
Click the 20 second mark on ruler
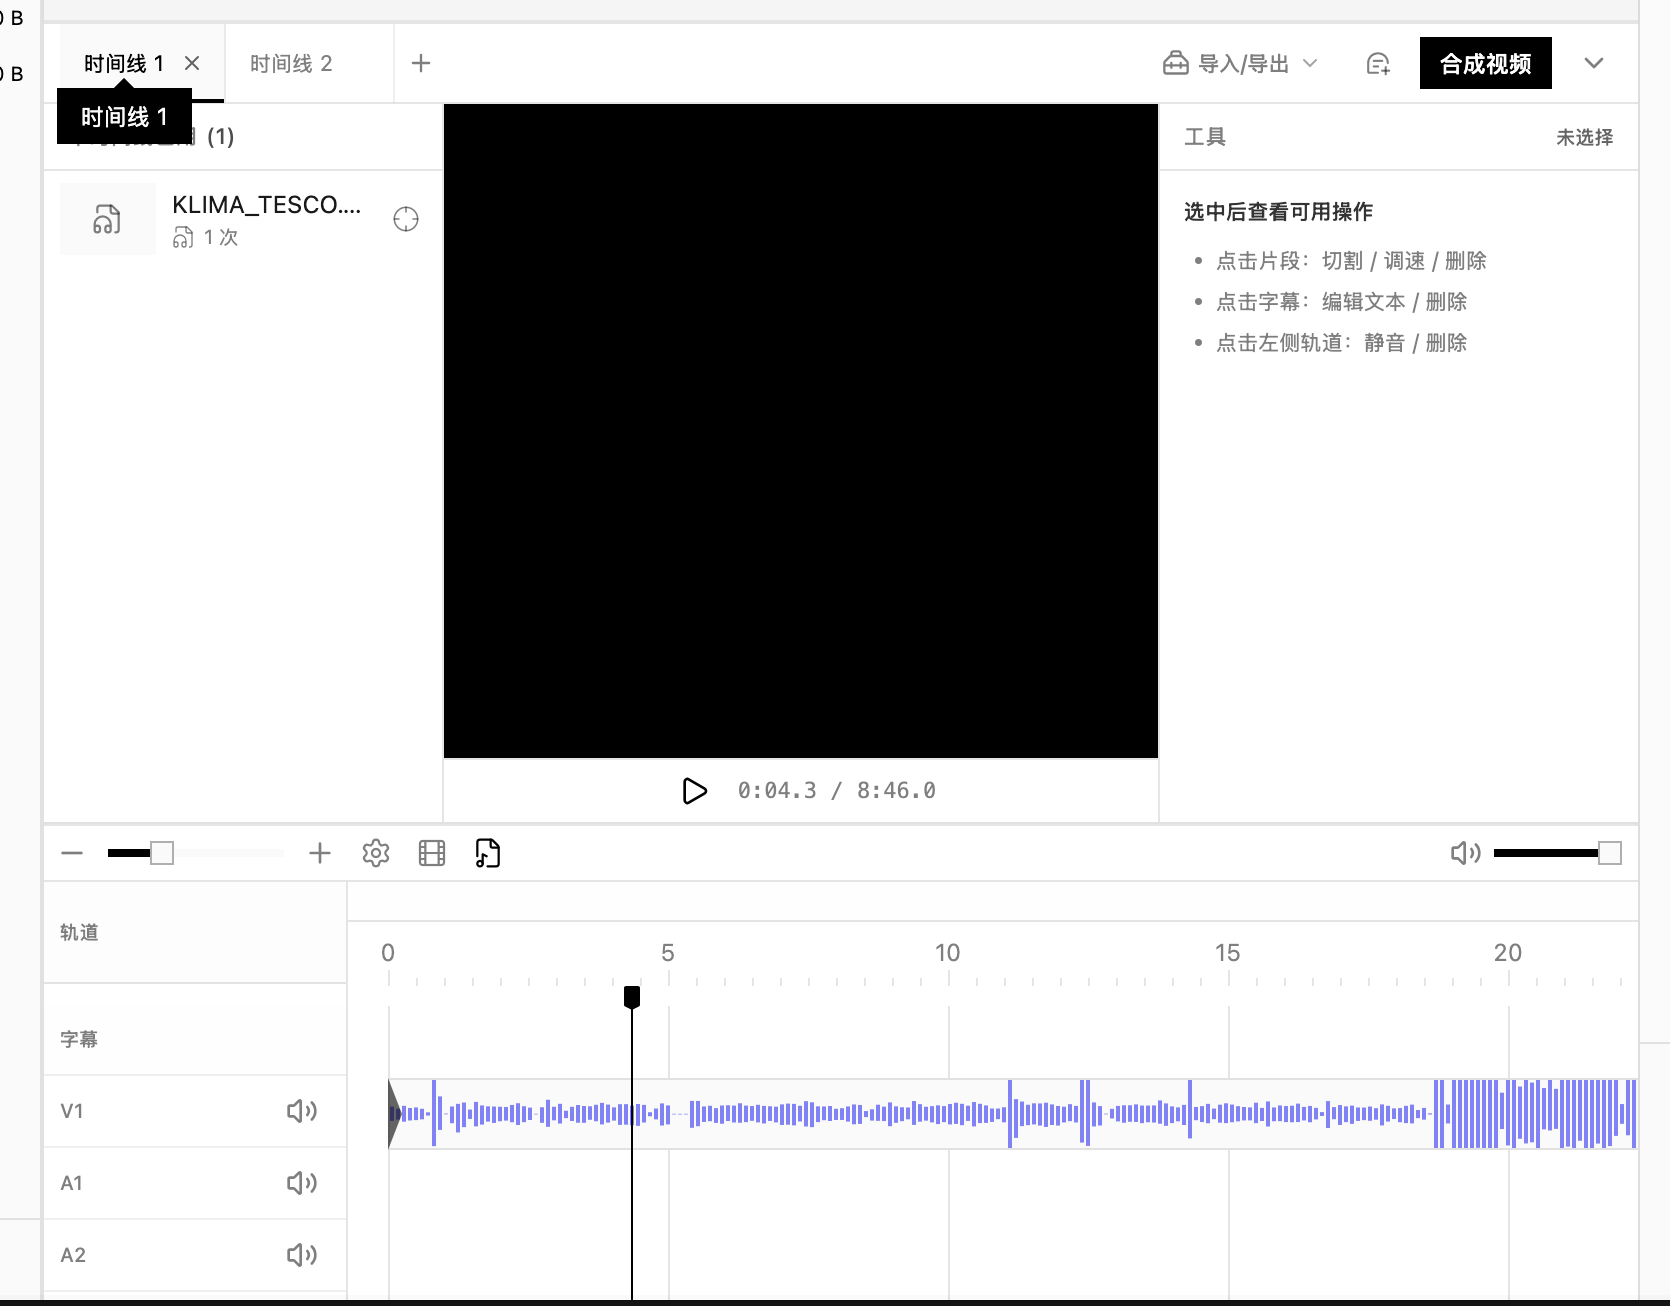1508,953
